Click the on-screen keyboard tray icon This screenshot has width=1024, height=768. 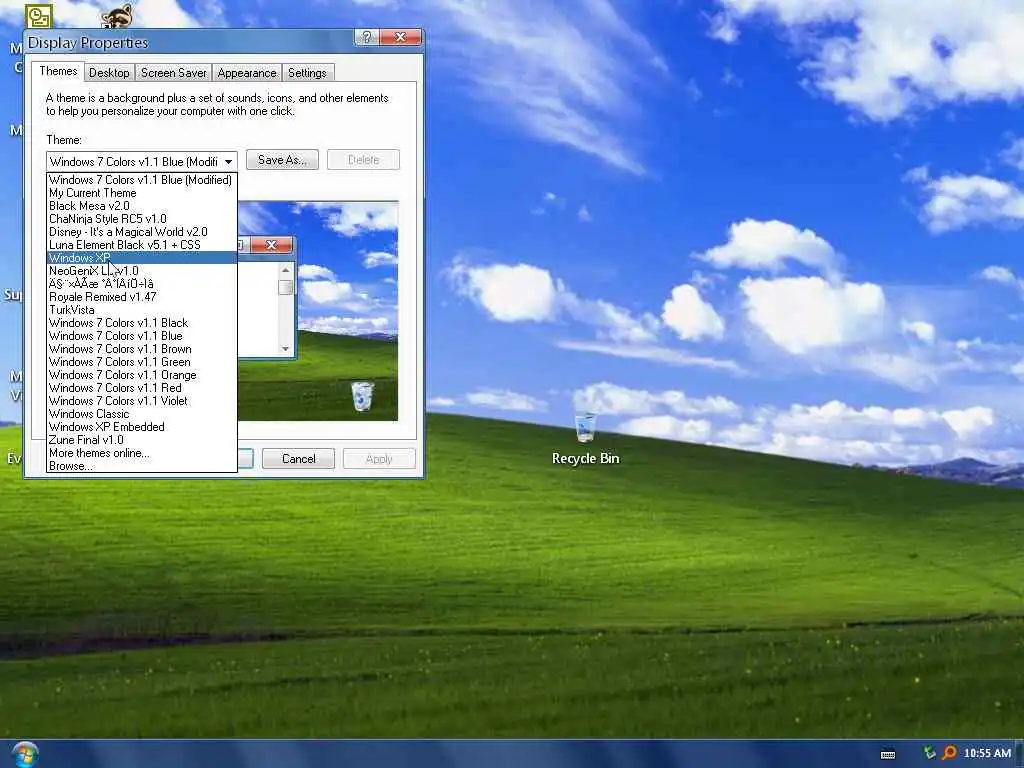pos(888,754)
